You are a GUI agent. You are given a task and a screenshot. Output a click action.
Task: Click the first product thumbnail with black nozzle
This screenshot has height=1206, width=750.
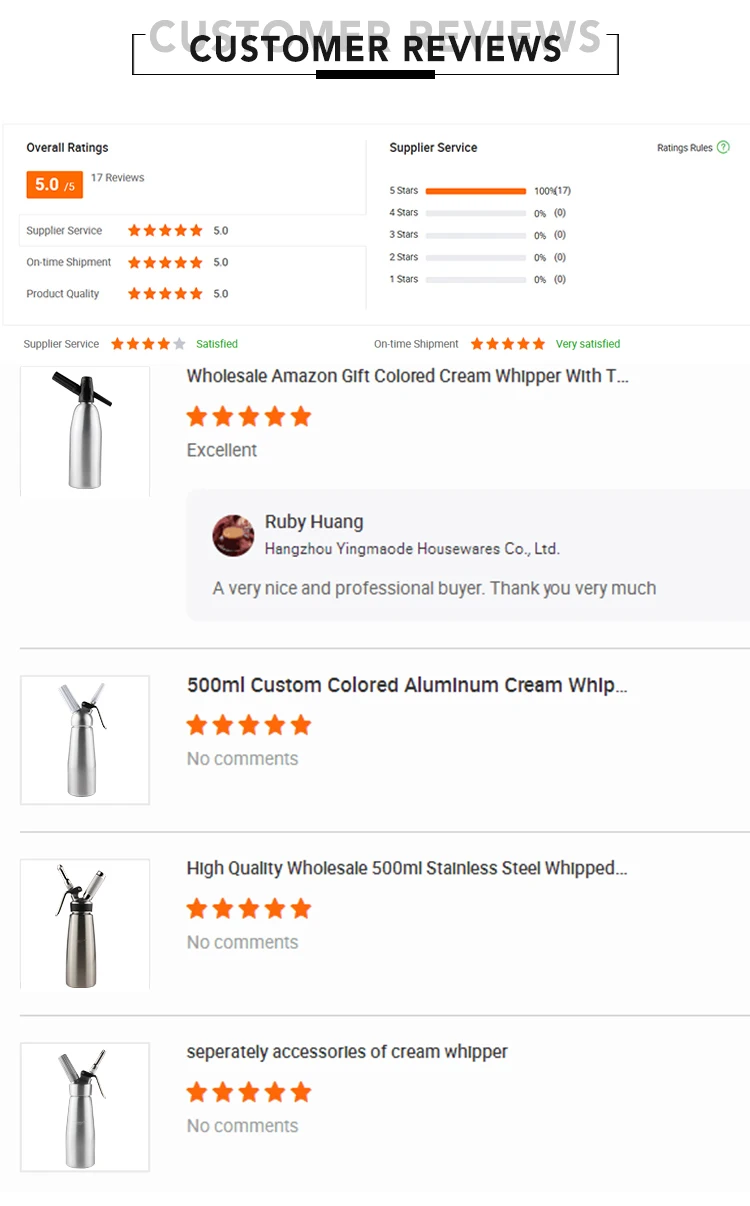[85, 431]
